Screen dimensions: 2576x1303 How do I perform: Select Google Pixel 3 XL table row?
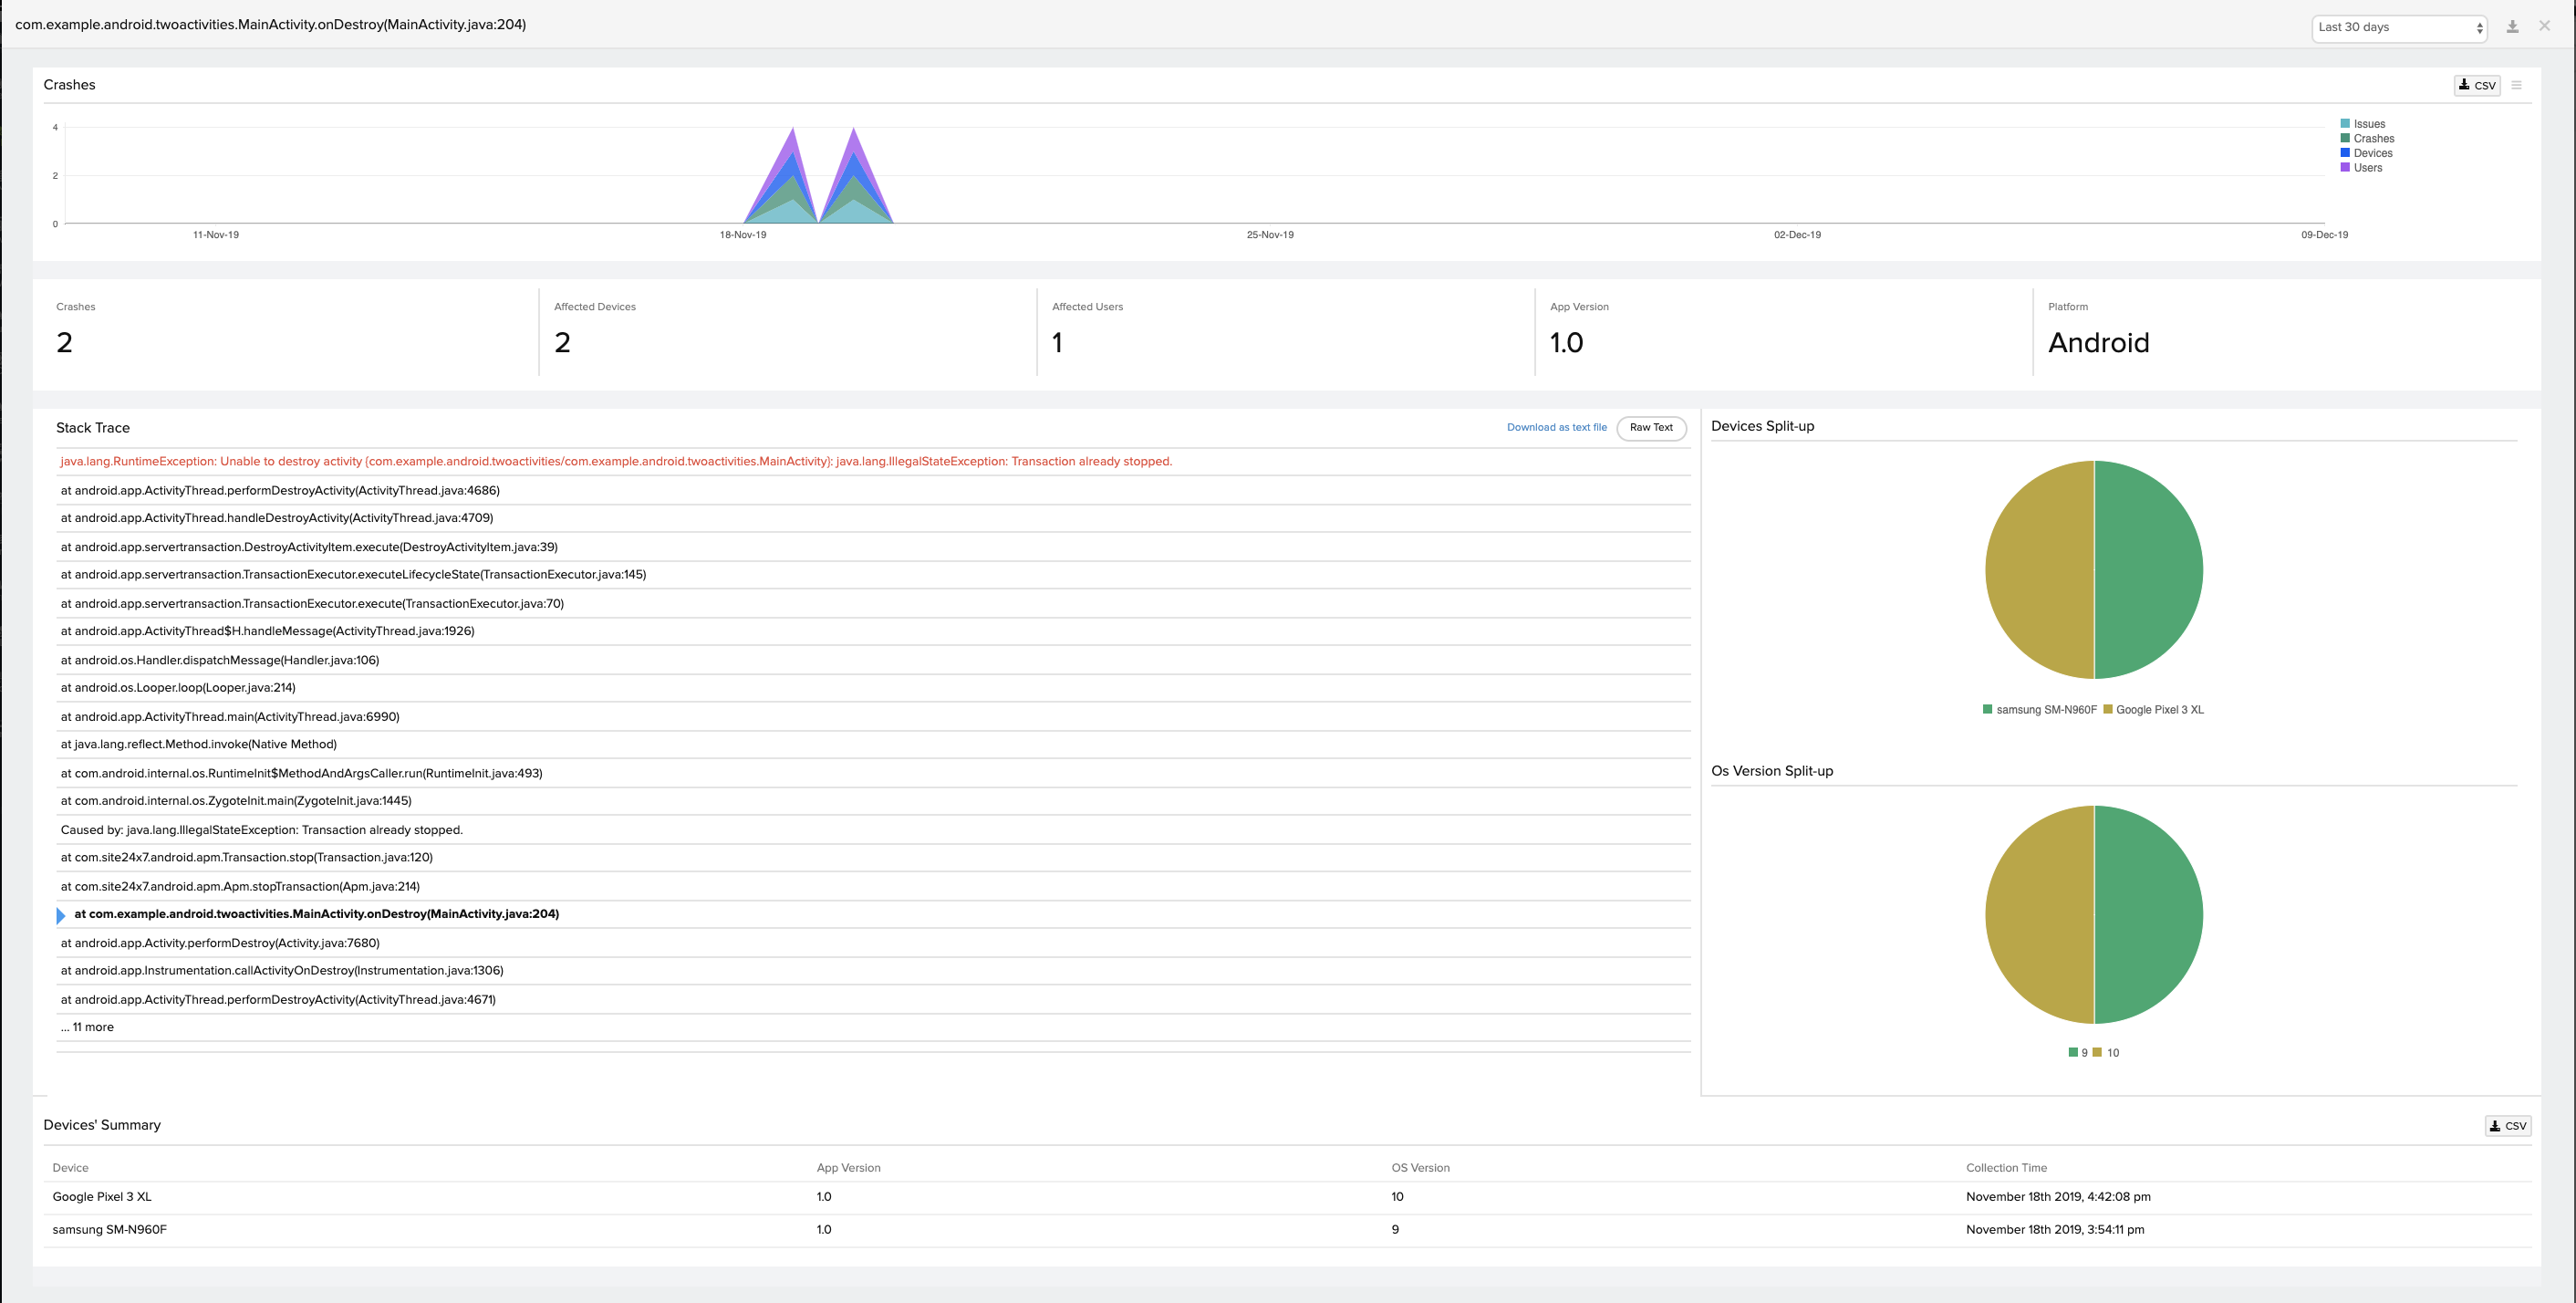point(102,1197)
